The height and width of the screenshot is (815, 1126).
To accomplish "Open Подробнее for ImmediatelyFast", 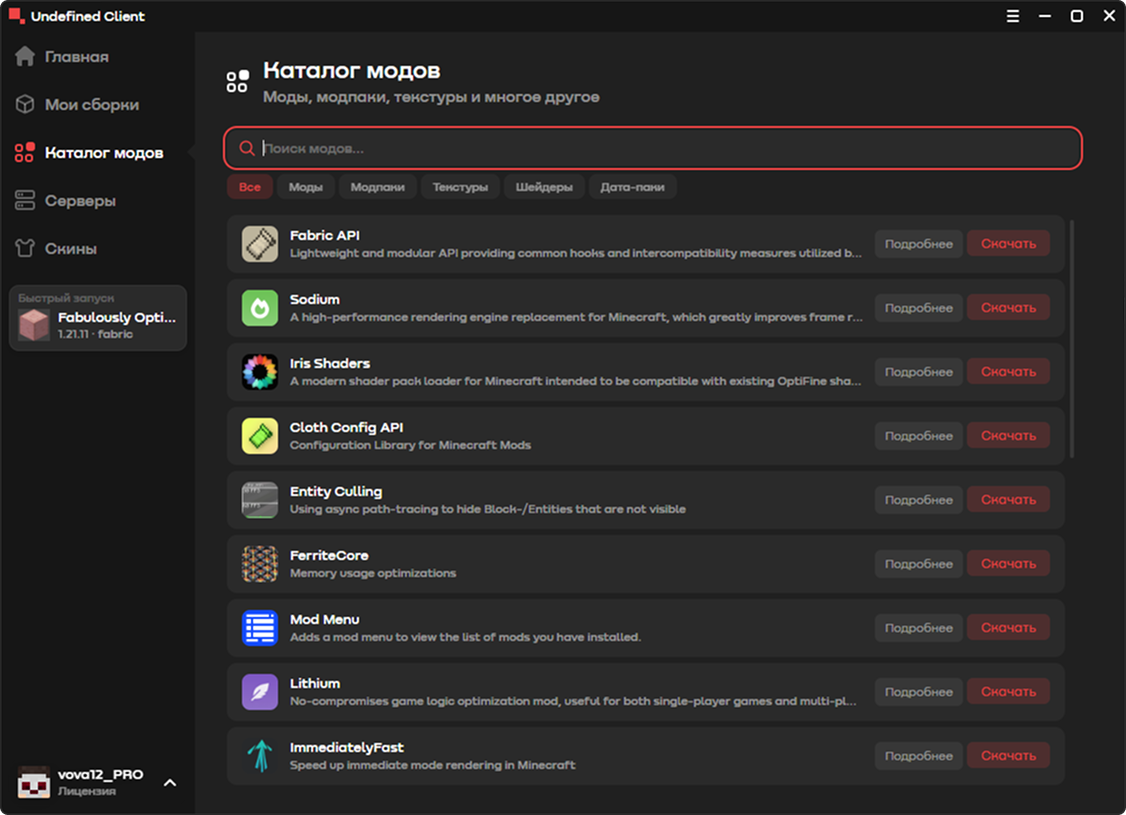I will click(x=918, y=755).
